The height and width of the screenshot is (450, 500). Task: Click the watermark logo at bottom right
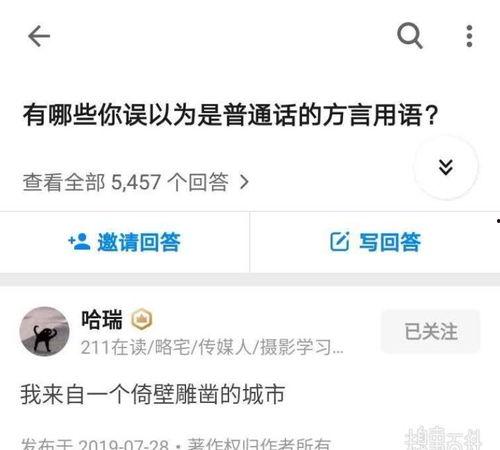point(443,438)
